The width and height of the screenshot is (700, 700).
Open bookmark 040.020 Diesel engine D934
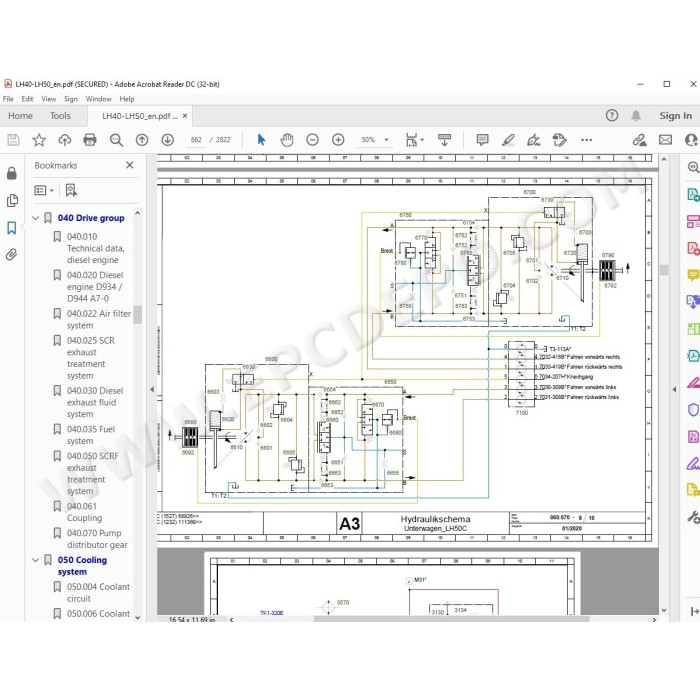pos(95,287)
